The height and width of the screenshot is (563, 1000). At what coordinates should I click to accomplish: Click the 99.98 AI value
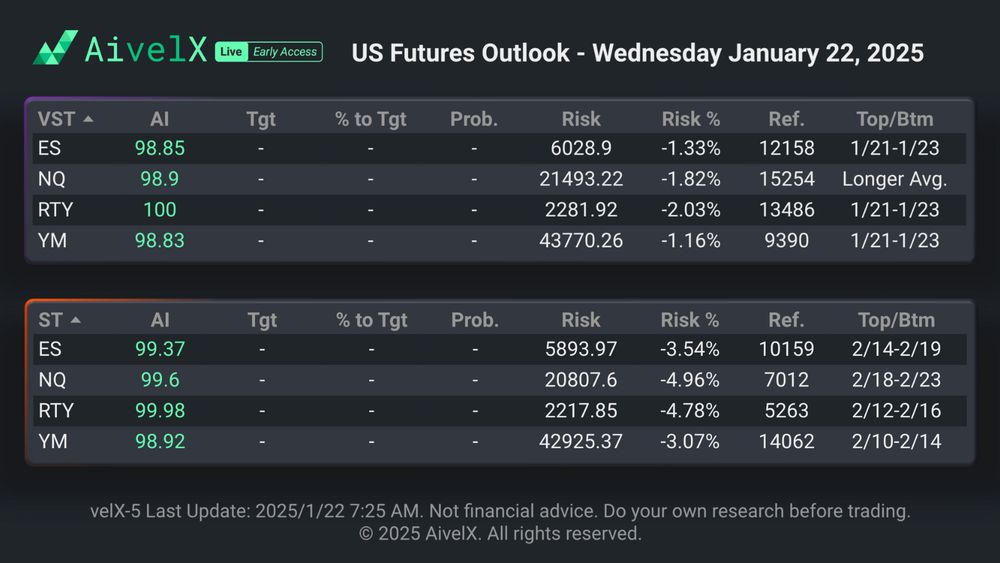pyautogui.click(x=160, y=411)
